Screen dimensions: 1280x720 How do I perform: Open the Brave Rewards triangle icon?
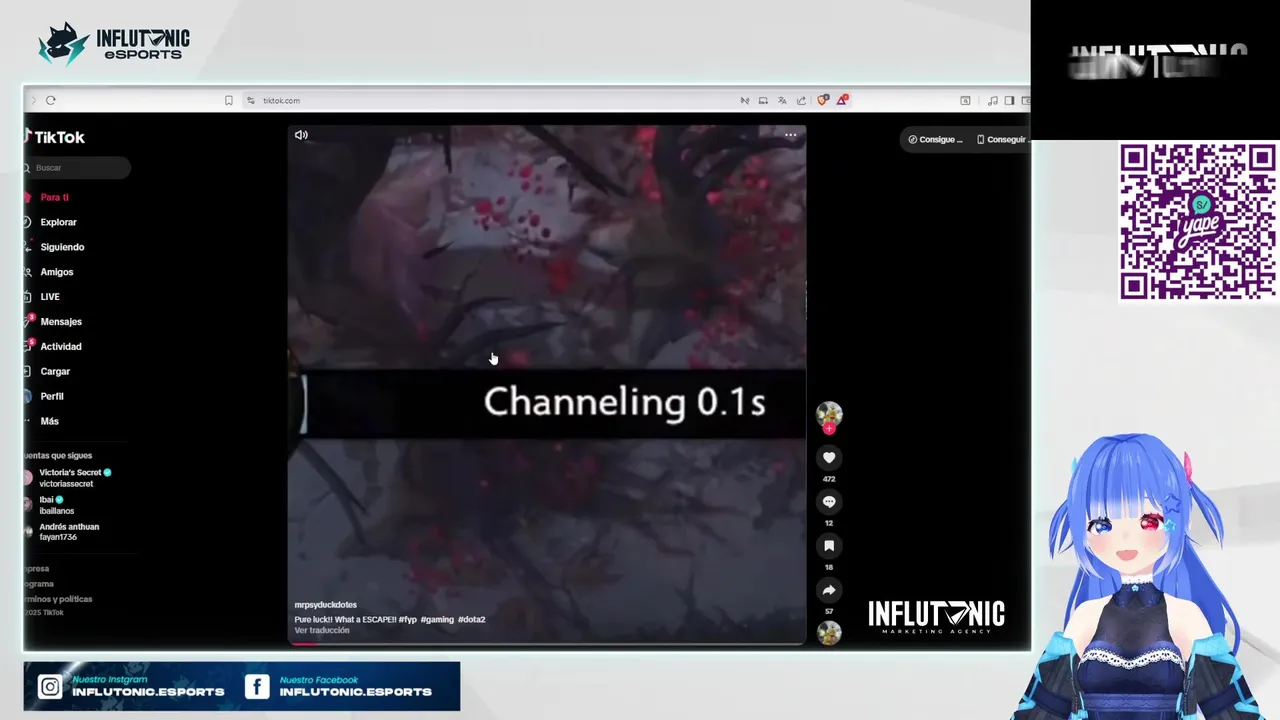(842, 100)
